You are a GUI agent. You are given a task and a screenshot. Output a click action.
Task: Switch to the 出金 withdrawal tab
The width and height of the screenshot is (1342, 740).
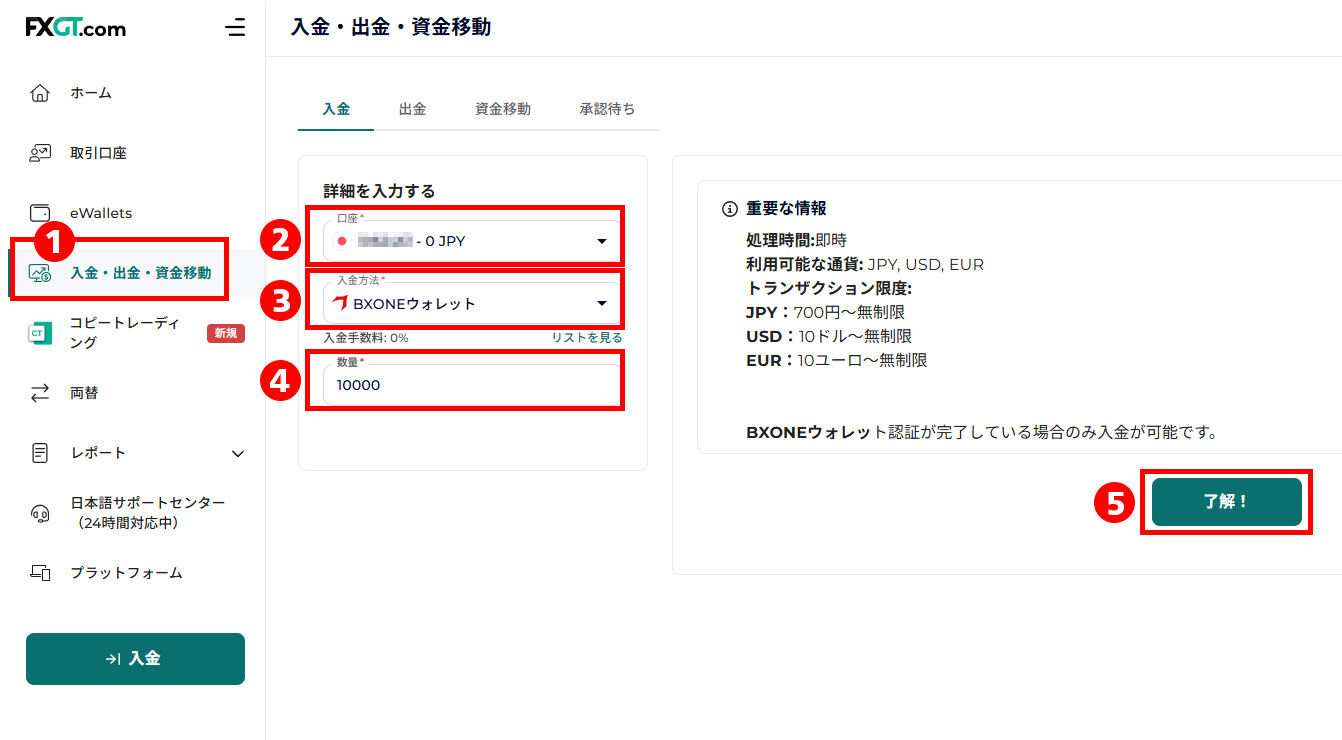(x=412, y=108)
